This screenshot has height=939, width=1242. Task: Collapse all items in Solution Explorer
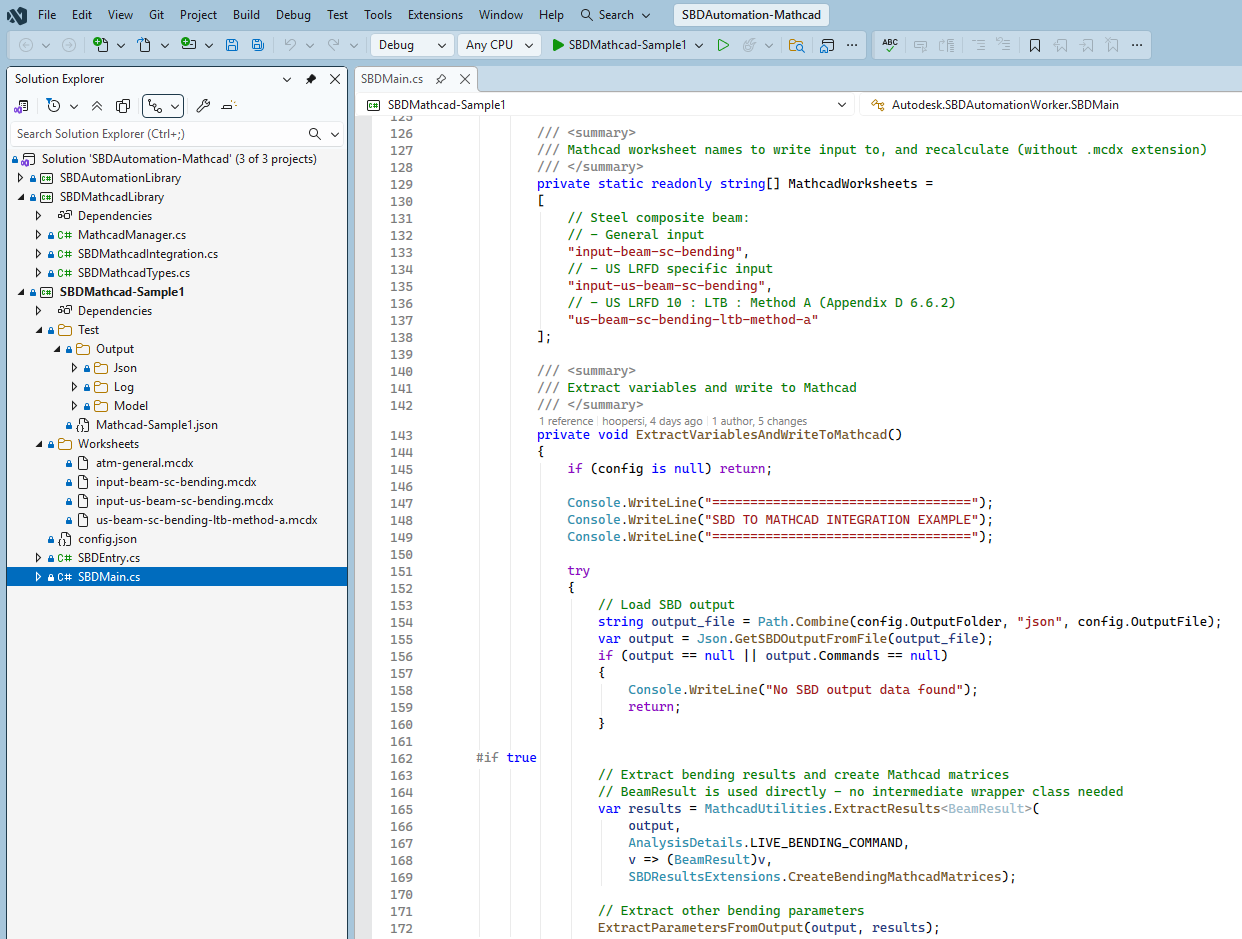(x=96, y=105)
